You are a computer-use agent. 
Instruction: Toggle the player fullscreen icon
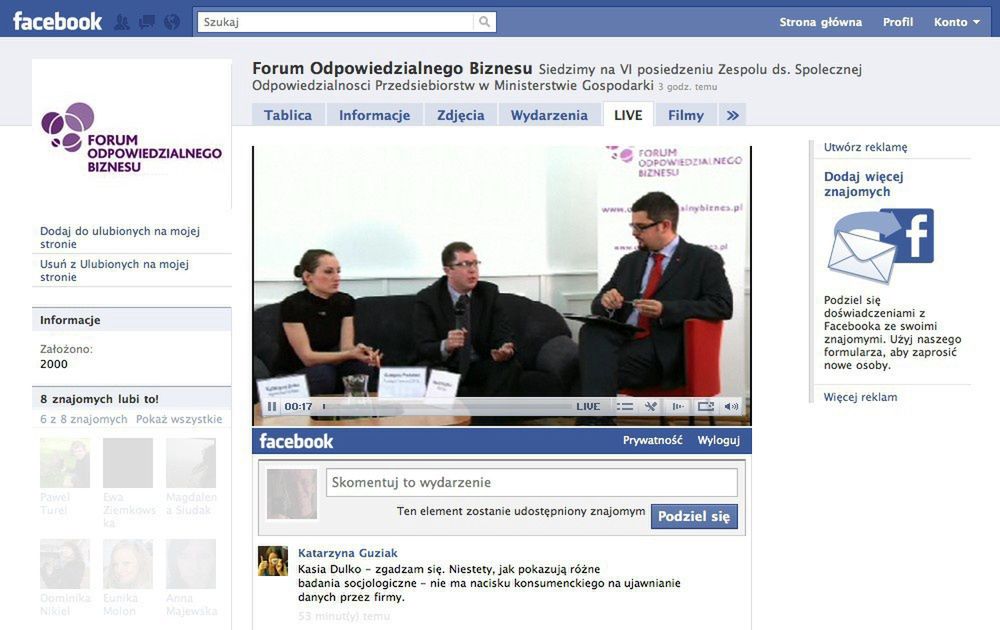pyautogui.click(x=705, y=406)
